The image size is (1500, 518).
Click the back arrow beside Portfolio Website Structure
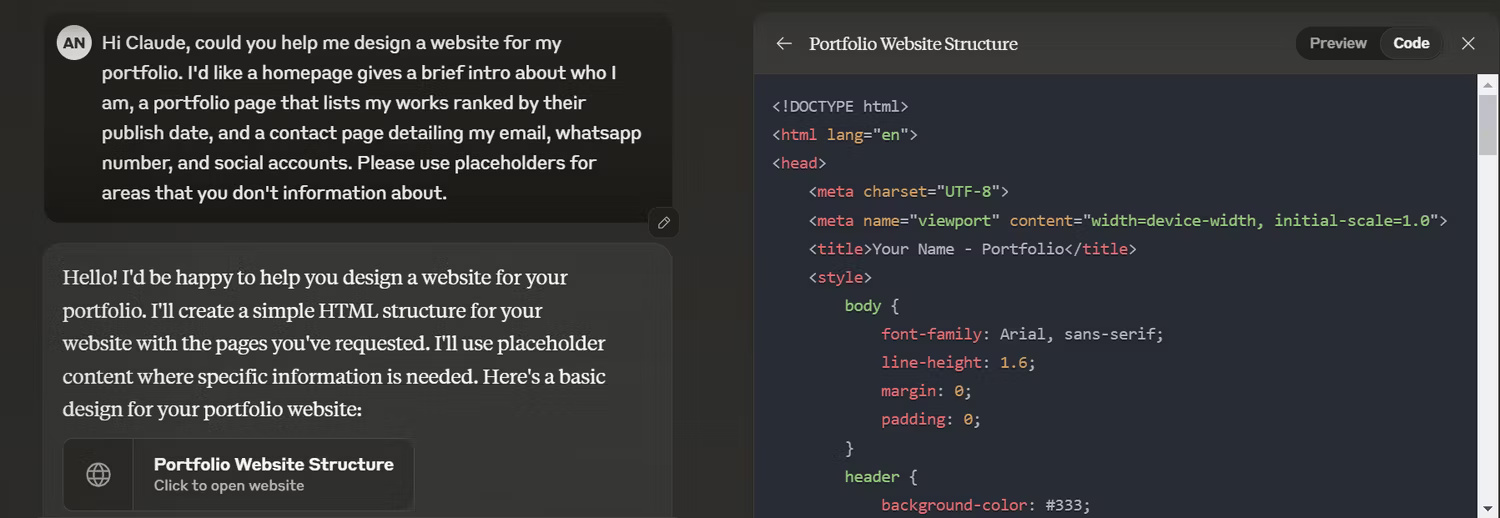coord(784,43)
